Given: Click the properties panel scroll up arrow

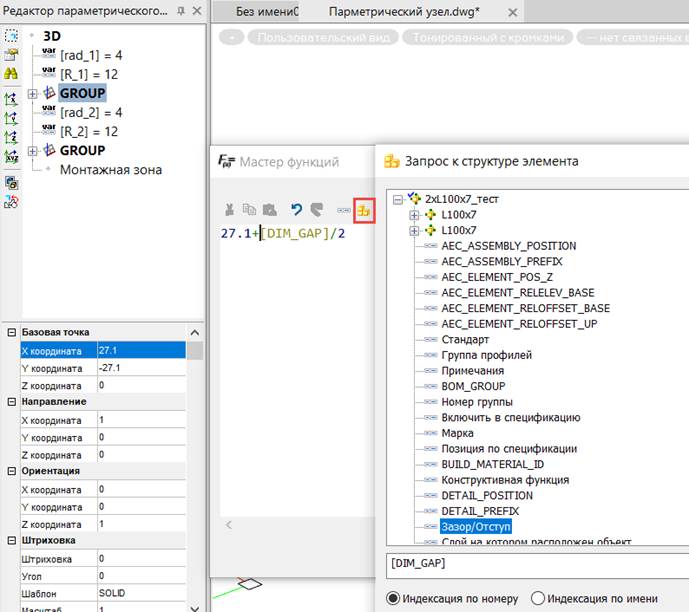Looking at the screenshot, I should [x=195, y=333].
